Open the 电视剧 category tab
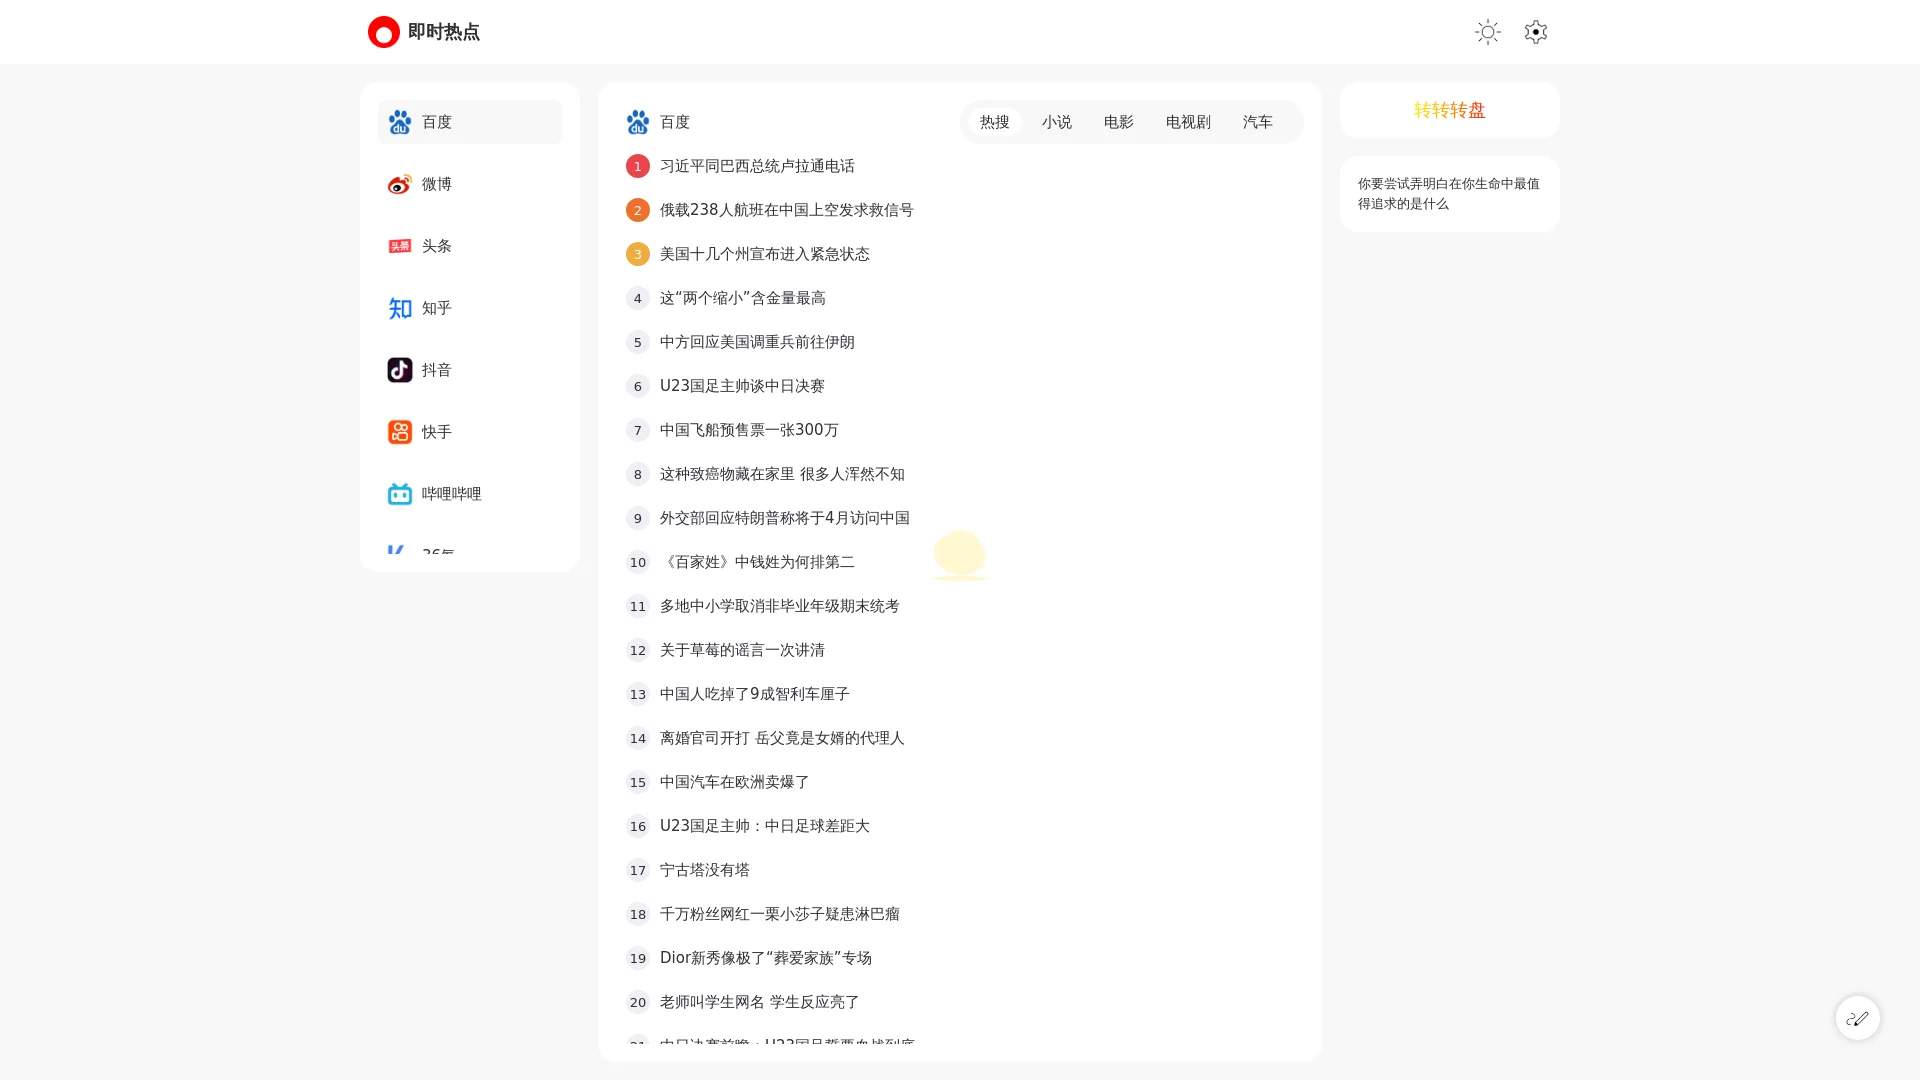 click(x=1187, y=121)
